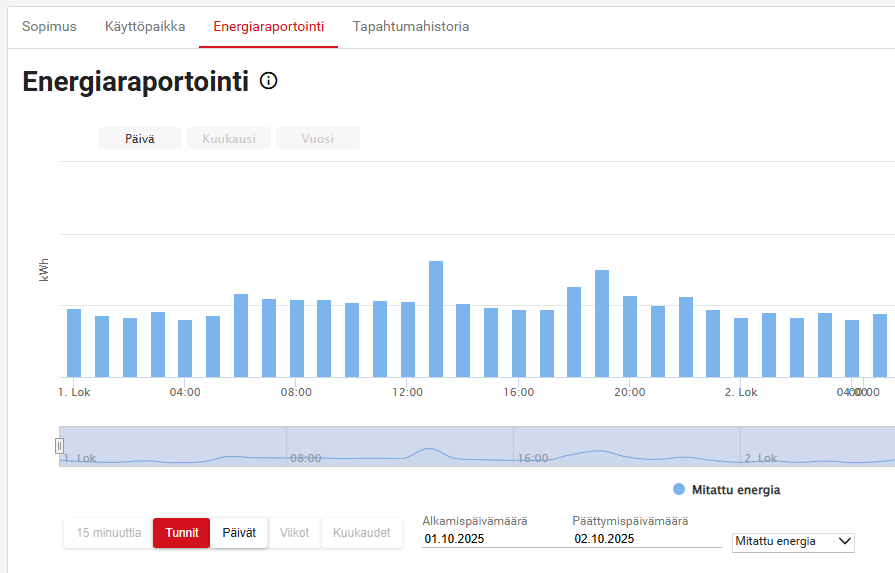Click the Alkamispäivämäärä date field

point(492,539)
